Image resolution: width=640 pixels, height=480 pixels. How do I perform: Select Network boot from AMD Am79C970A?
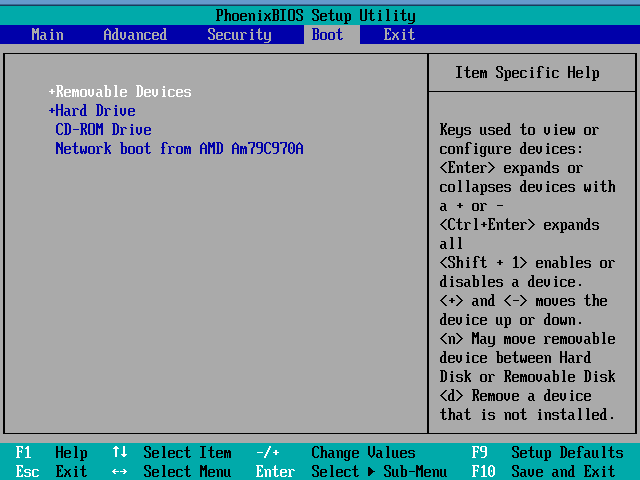pyautogui.click(x=179, y=149)
